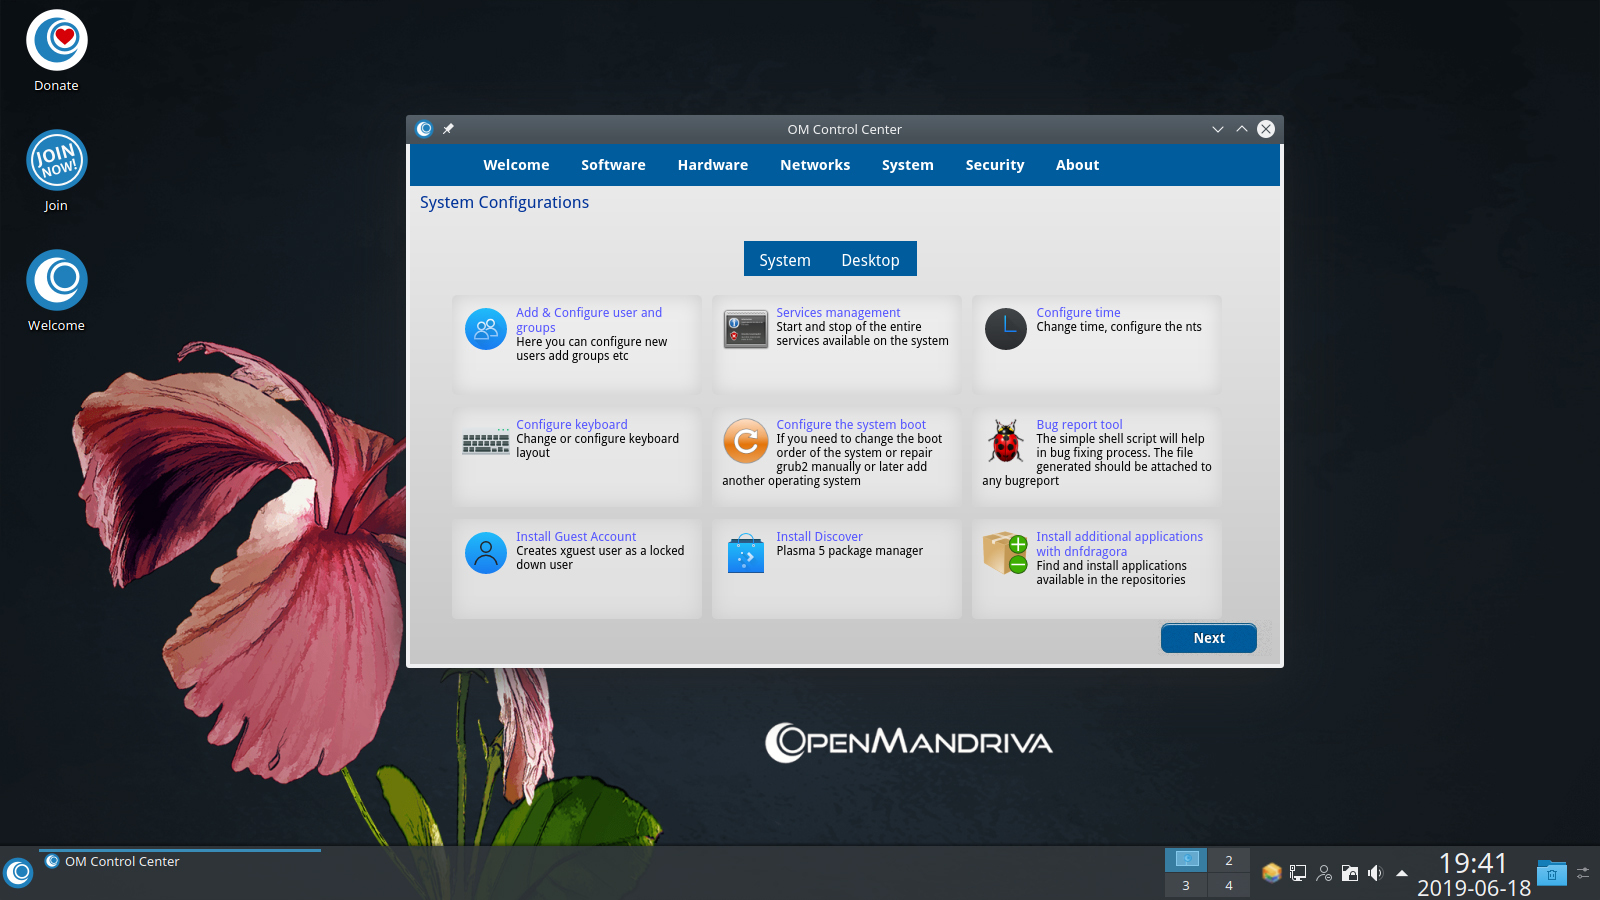Open the trash folder in panel
The width and height of the screenshot is (1600, 900).
(x=1552, y=873)
